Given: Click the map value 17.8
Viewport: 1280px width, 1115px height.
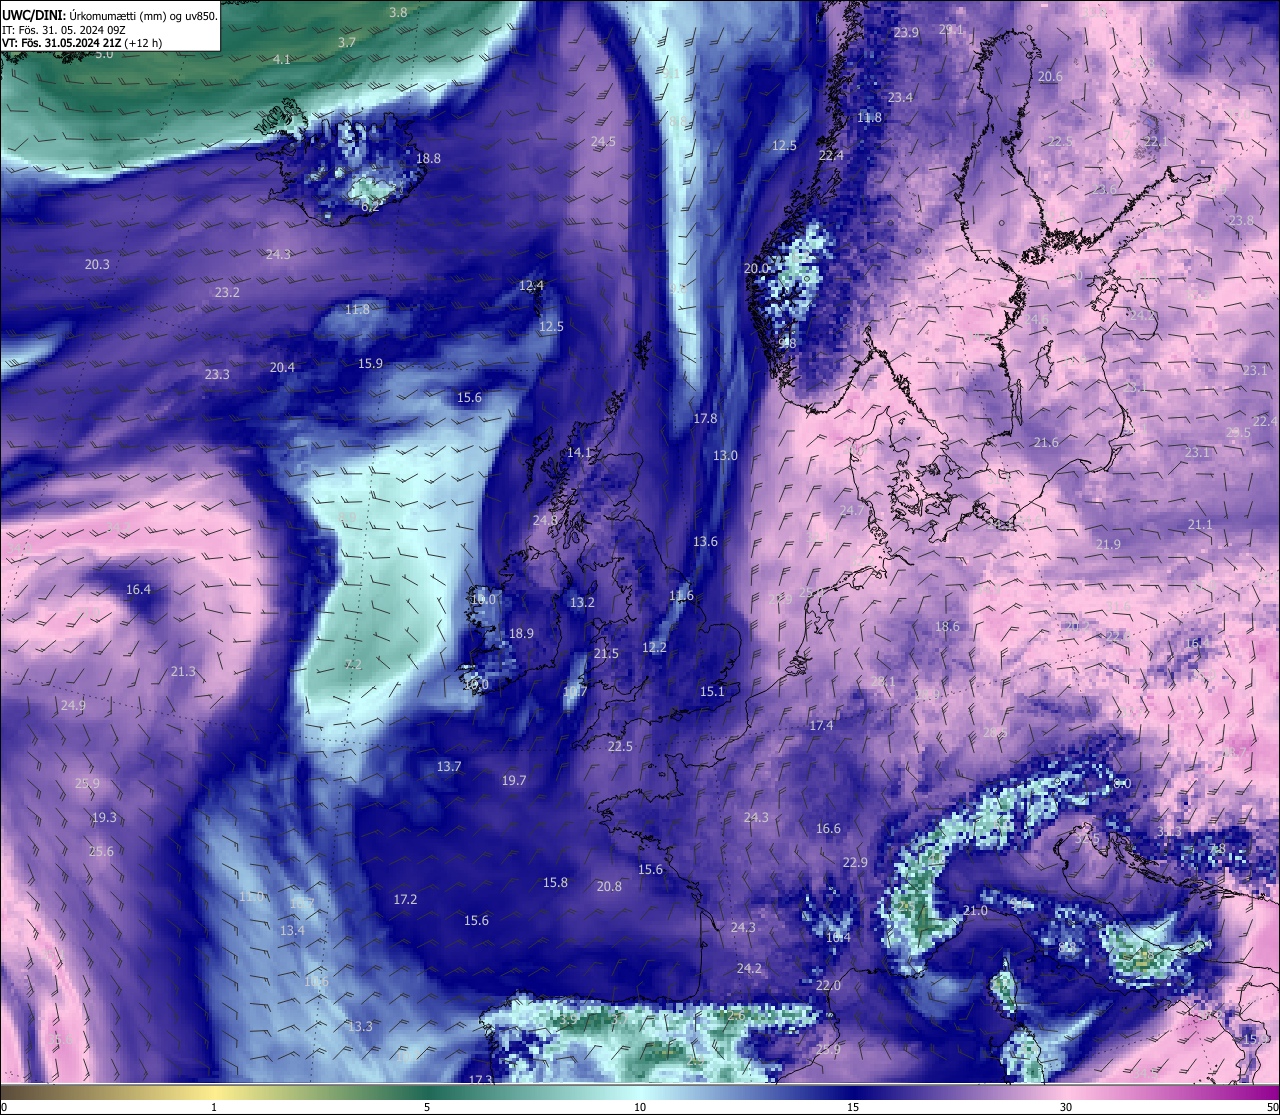Looking at the screenshot, I should click(x=705, y=418).
